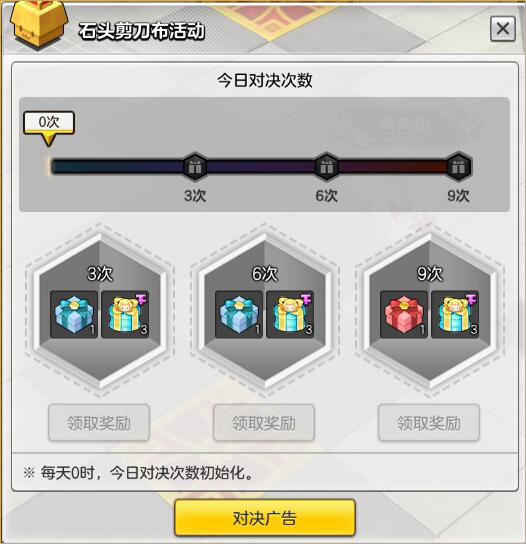The width and height of the screenshot is (526, 544).
Task: Select the doll gift box in 6次 reward
Action: coord(290,314)
